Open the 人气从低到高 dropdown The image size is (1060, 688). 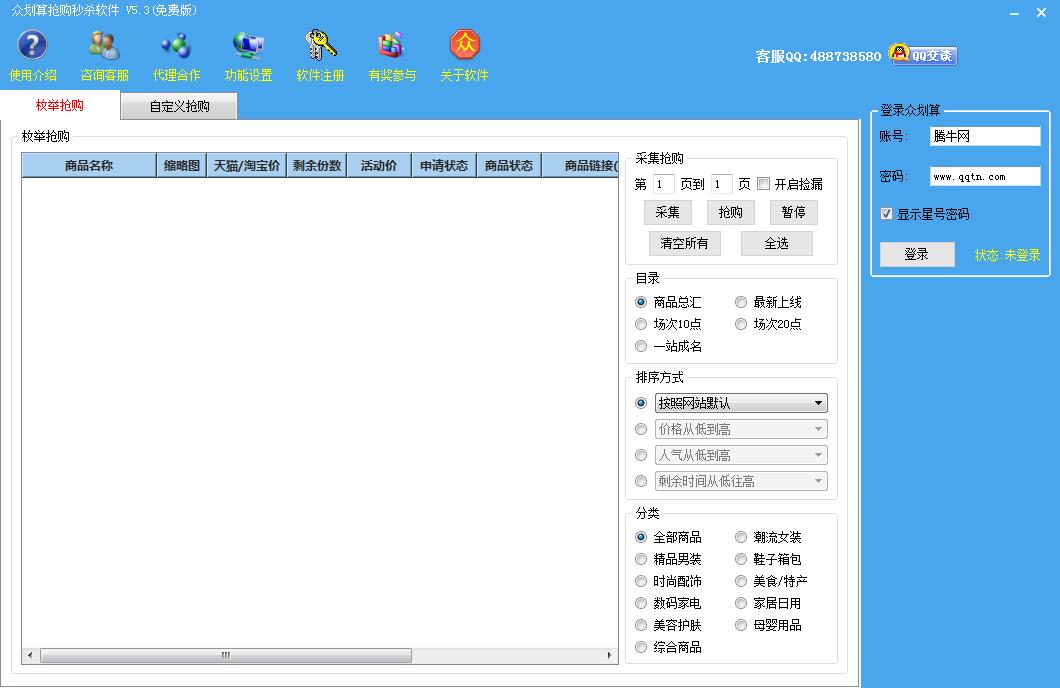(741, 455)
